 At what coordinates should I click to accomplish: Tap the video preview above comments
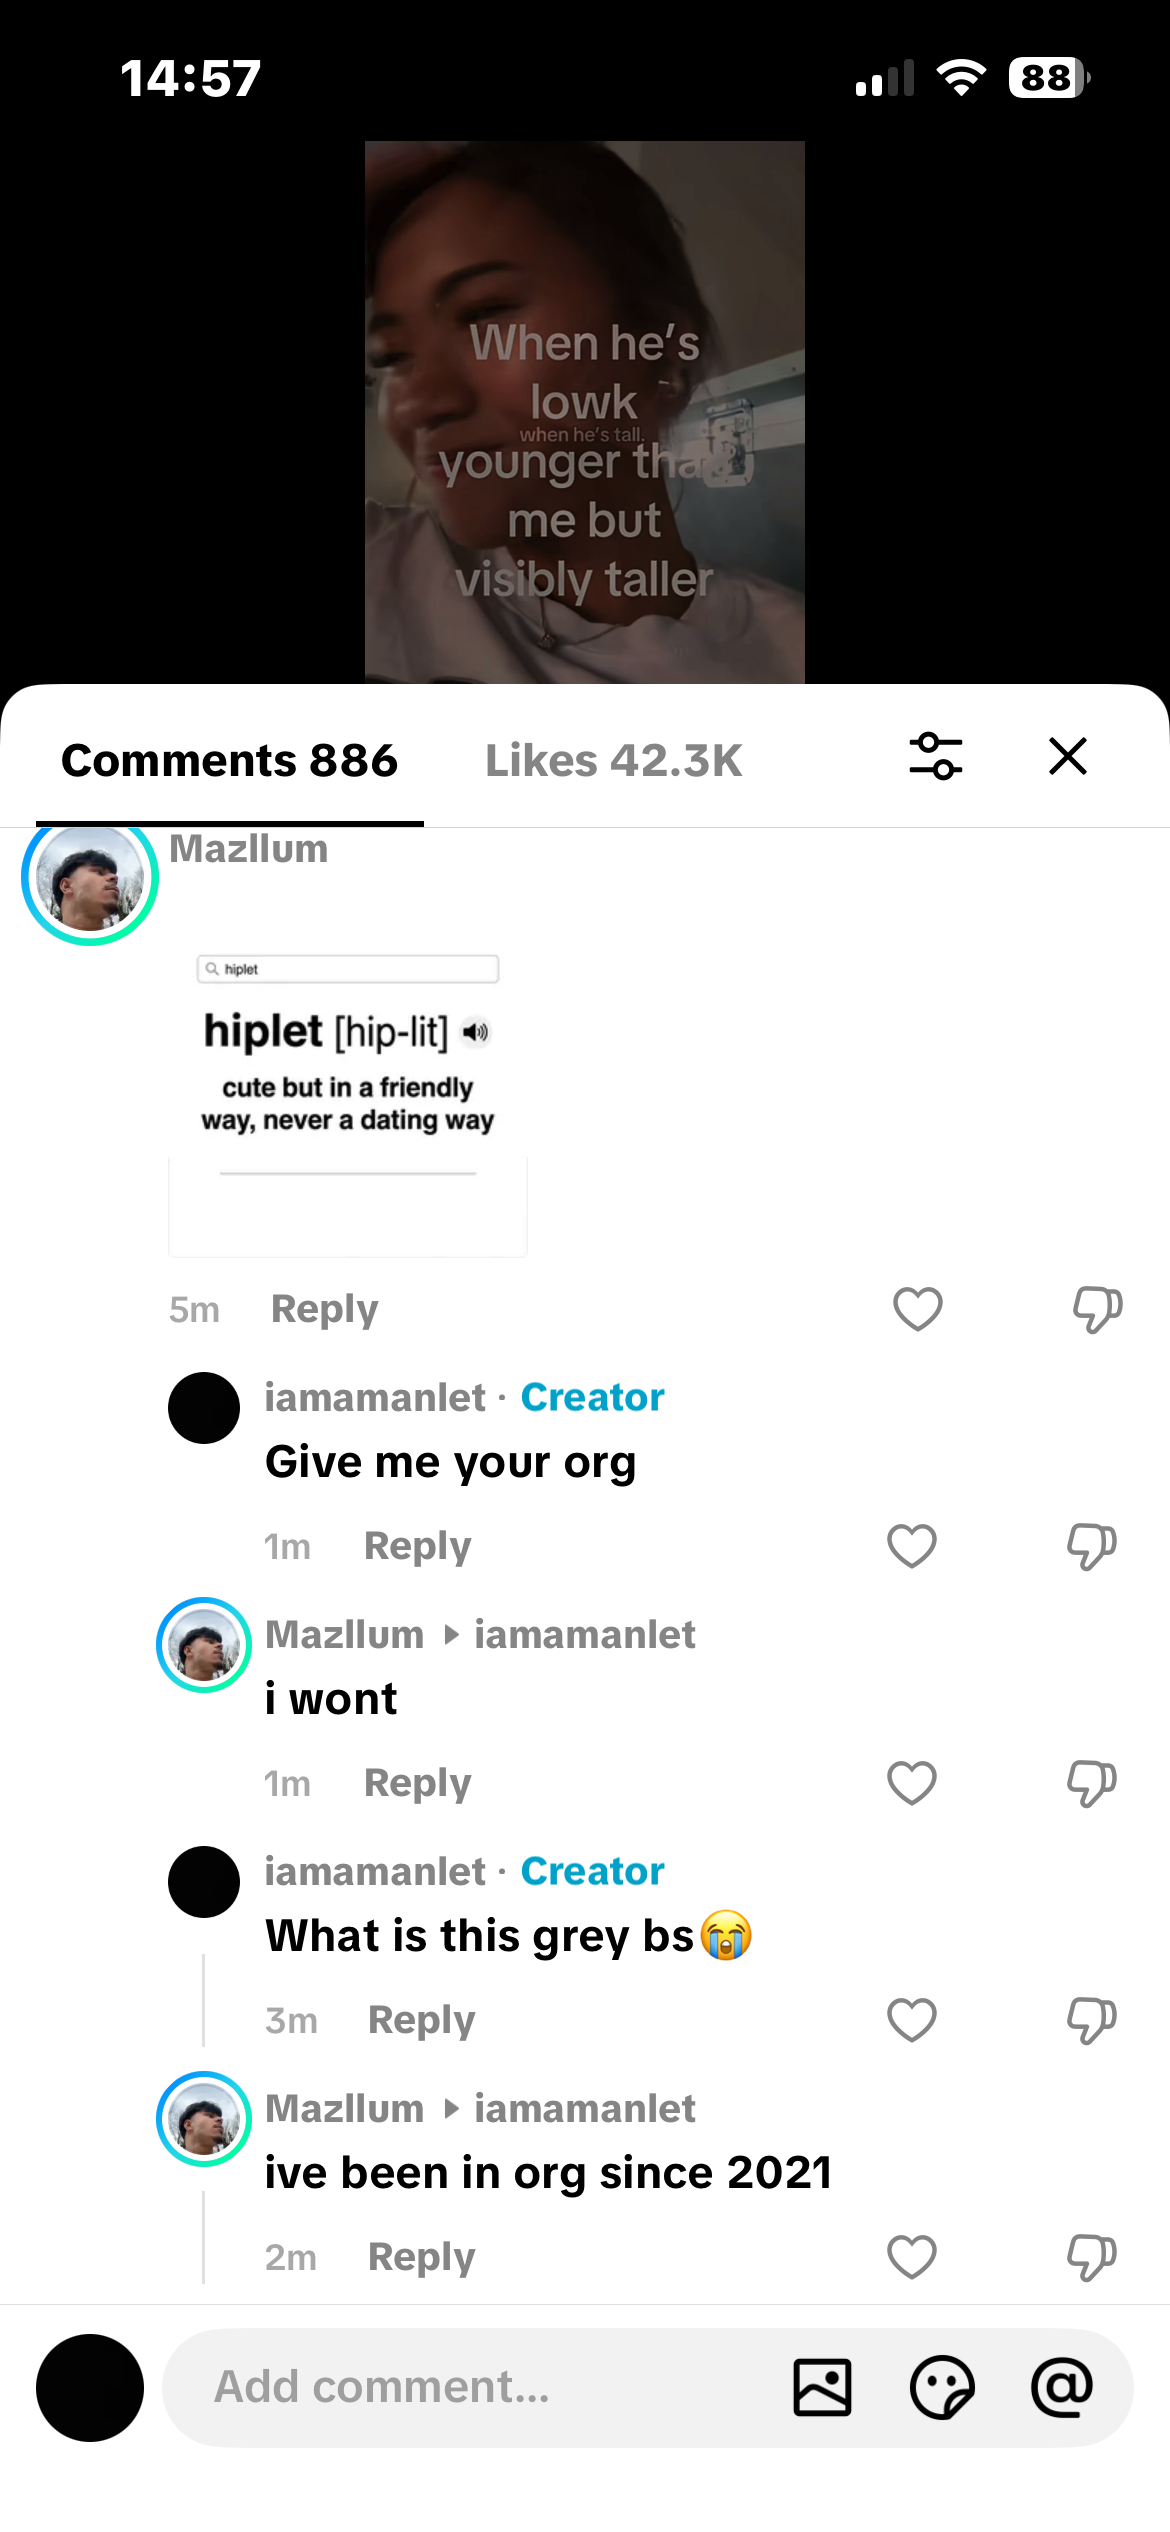pyautogui.click(x=585, y=412)
